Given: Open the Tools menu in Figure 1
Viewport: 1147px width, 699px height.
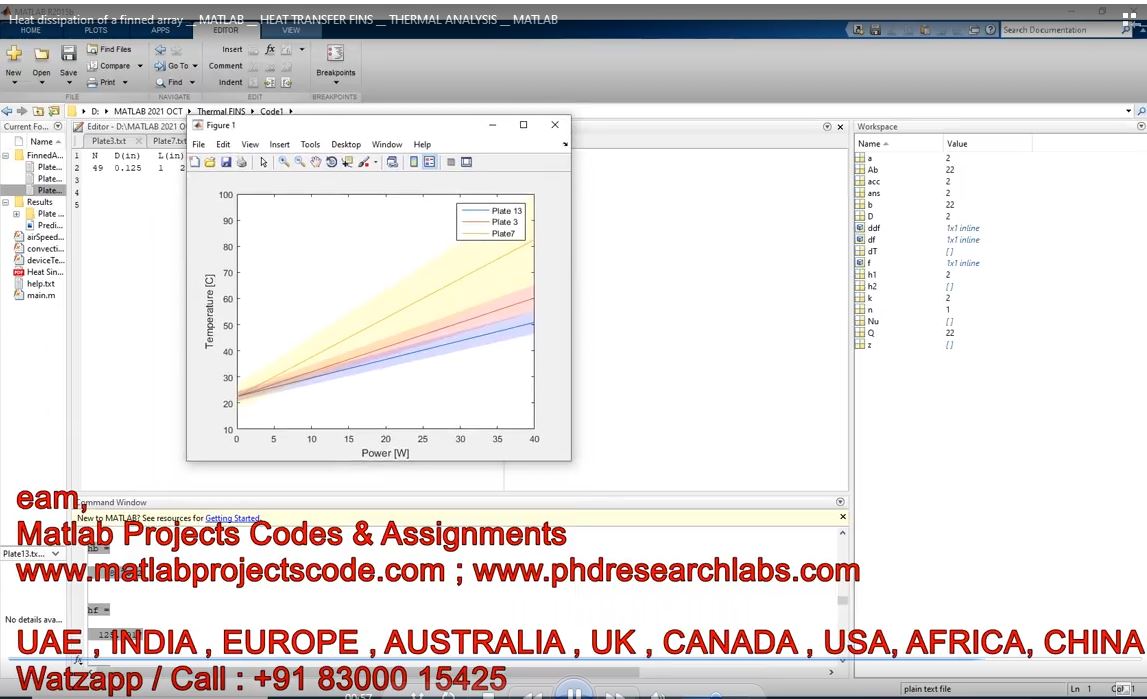Looking at the screenshot, I should (310, 145).
